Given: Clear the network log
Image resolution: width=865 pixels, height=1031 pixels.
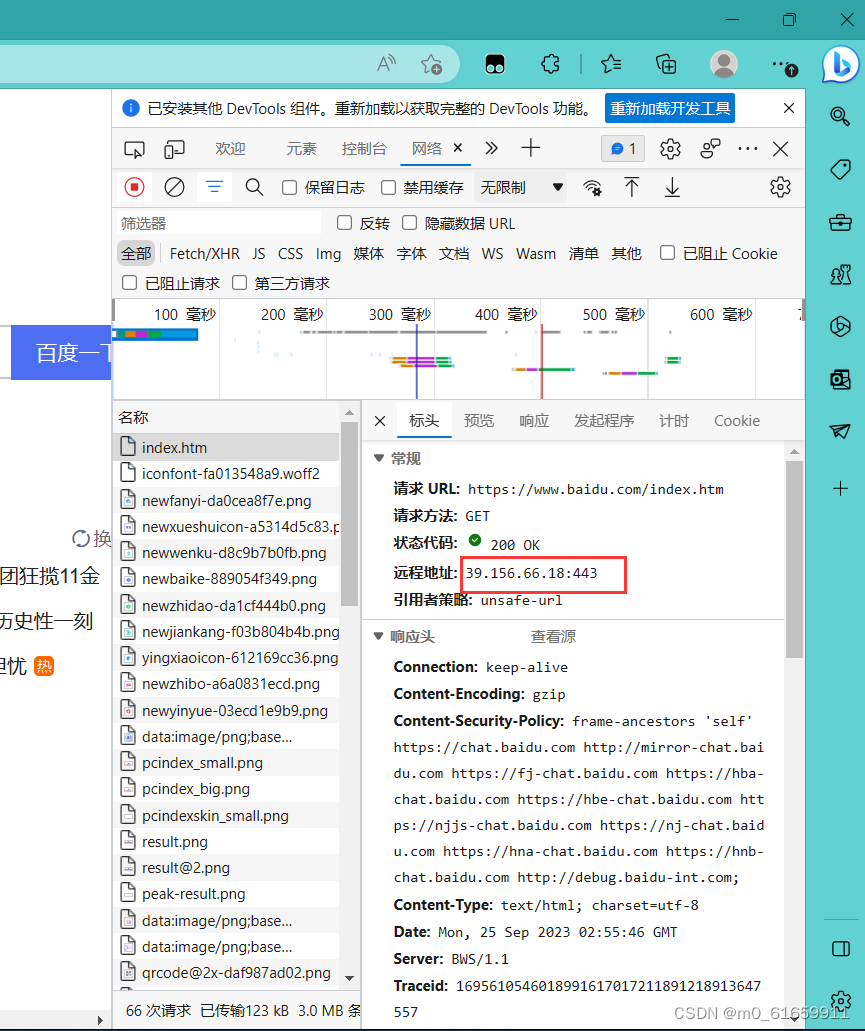Looking at the screenshot, I should [x=174, y=187].
